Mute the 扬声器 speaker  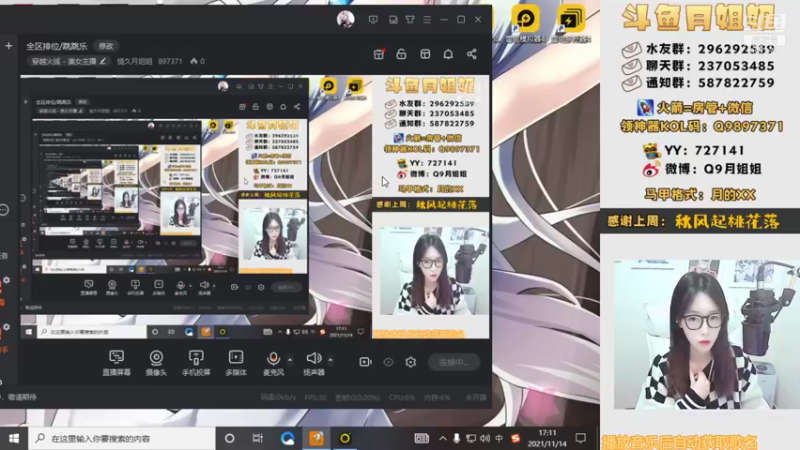click(314, 363)
